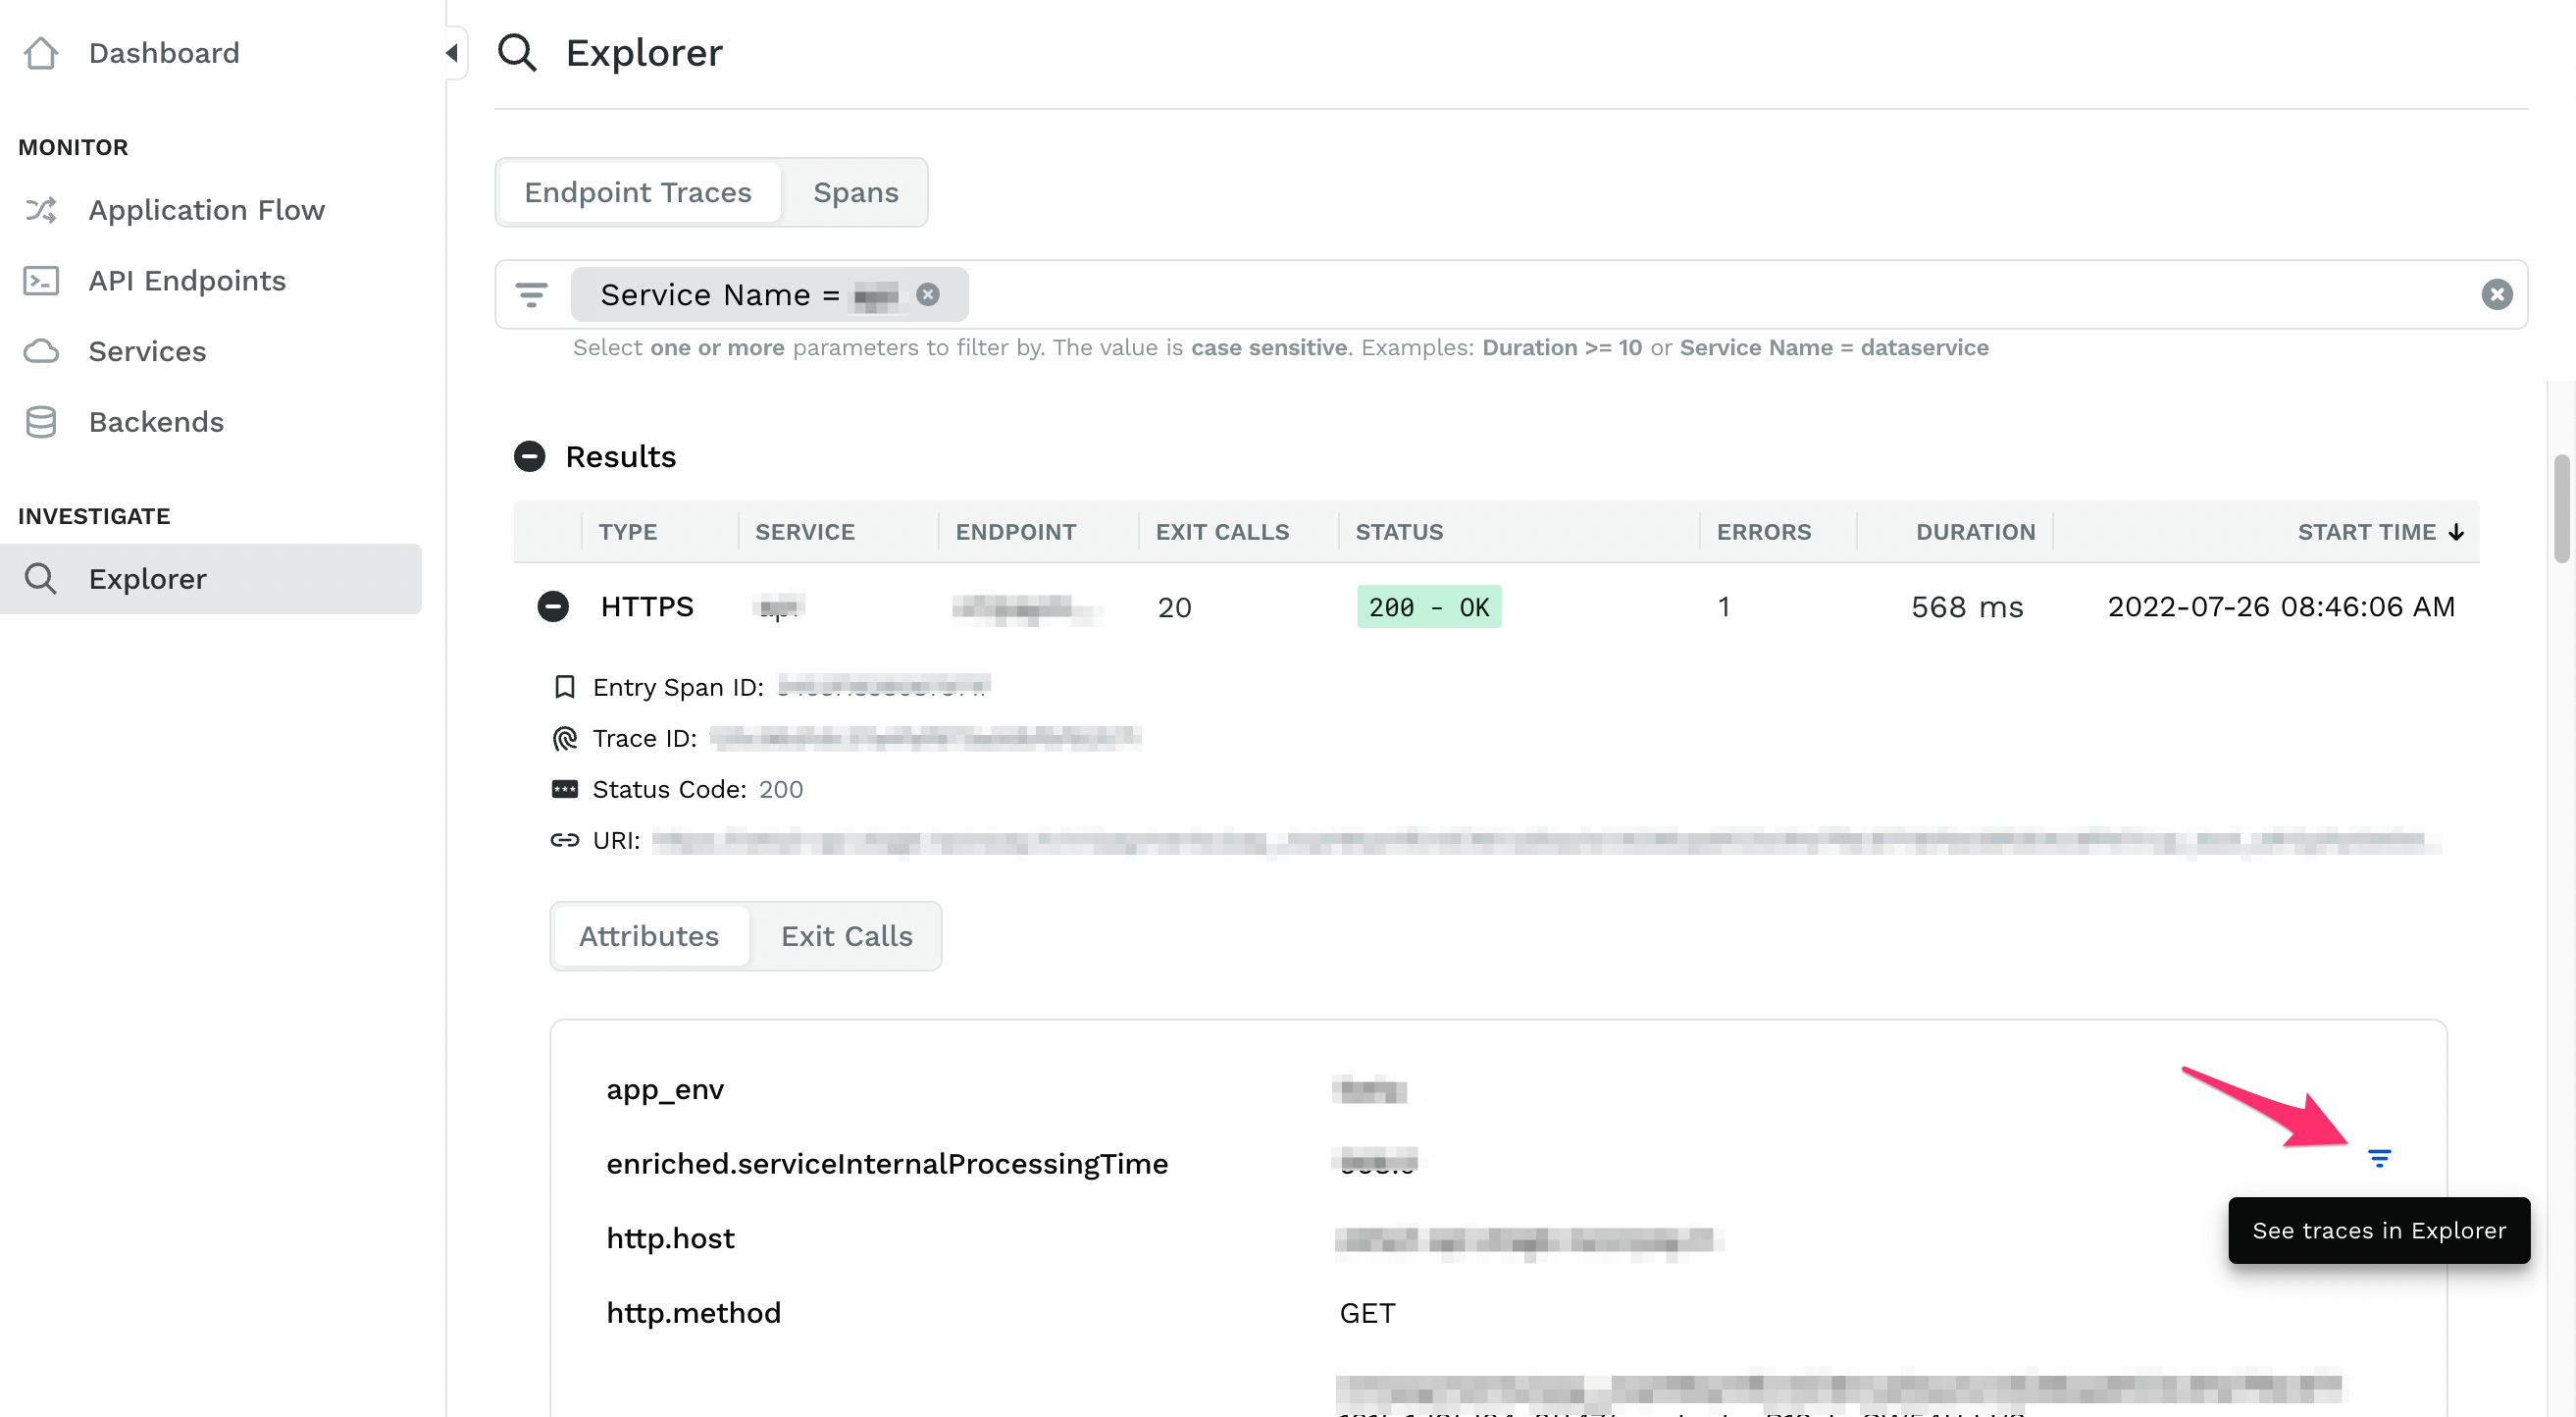2576x1417 pixels.
Task: Click the vertical scrollbar handle
Action: tap(2561, 510)
